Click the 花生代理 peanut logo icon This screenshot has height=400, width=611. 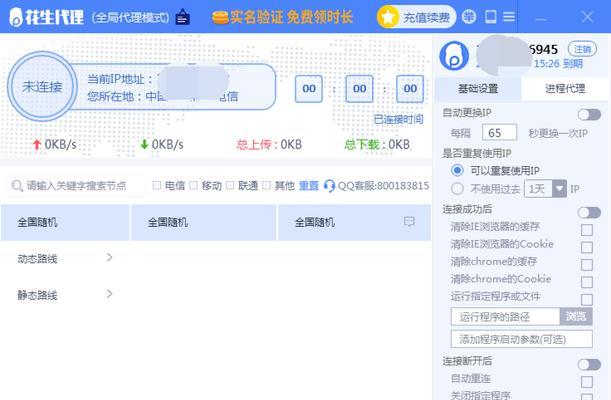tap(16, 18)
